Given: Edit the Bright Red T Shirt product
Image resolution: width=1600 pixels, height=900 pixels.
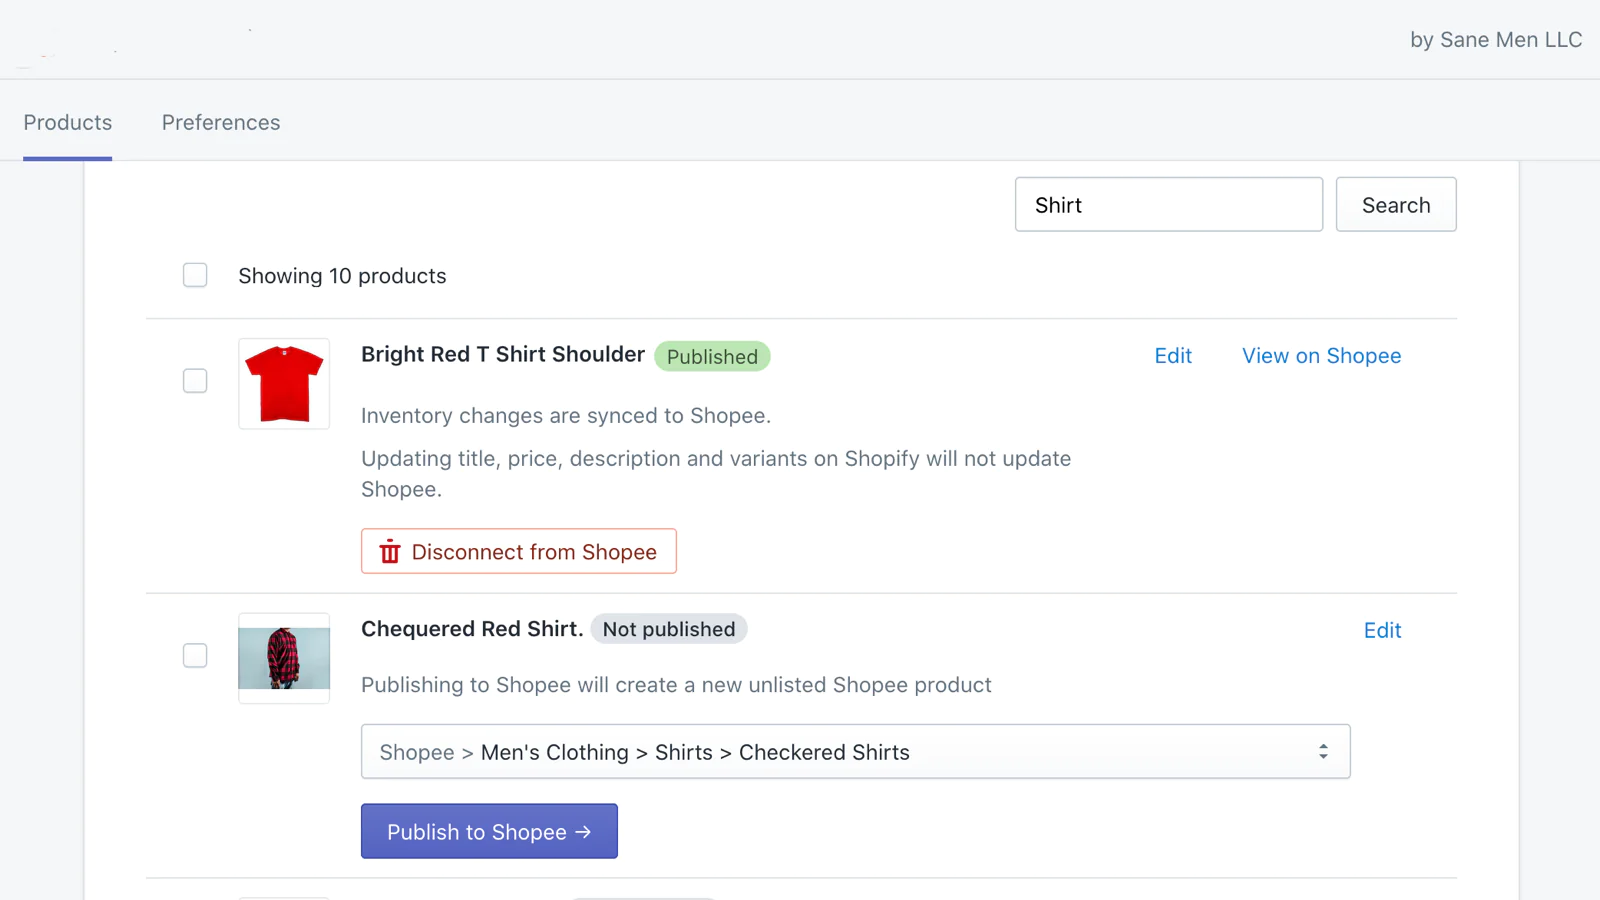Looking at the screenshot, I should [1173, 356].
